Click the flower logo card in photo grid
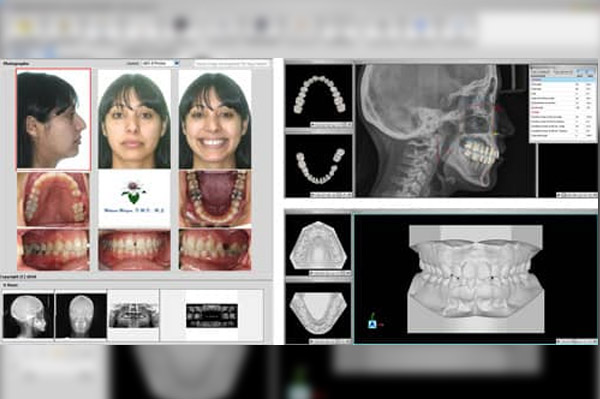Image resolution: width=600 pixels, height=399 pixels. pos(134,199)
